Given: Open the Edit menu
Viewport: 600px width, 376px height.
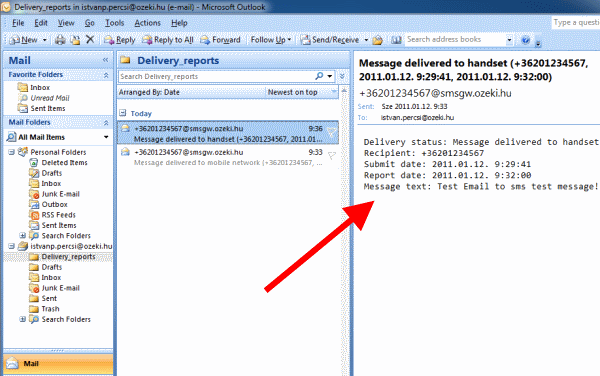Looking at the screenshot, I should tap(41, 23).
